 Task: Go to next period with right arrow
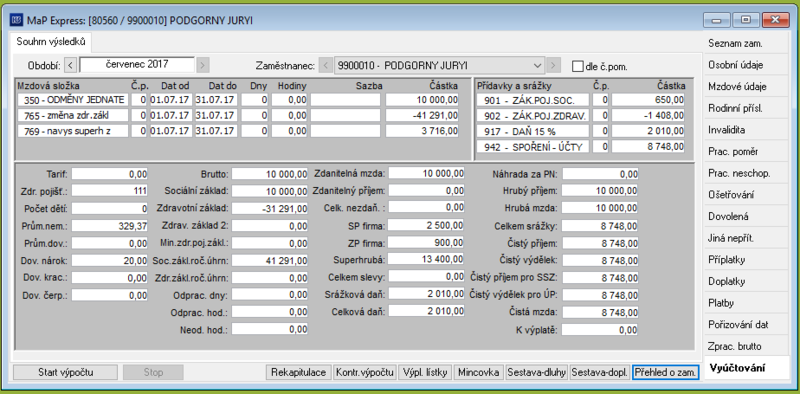click(x=203, y=65)
